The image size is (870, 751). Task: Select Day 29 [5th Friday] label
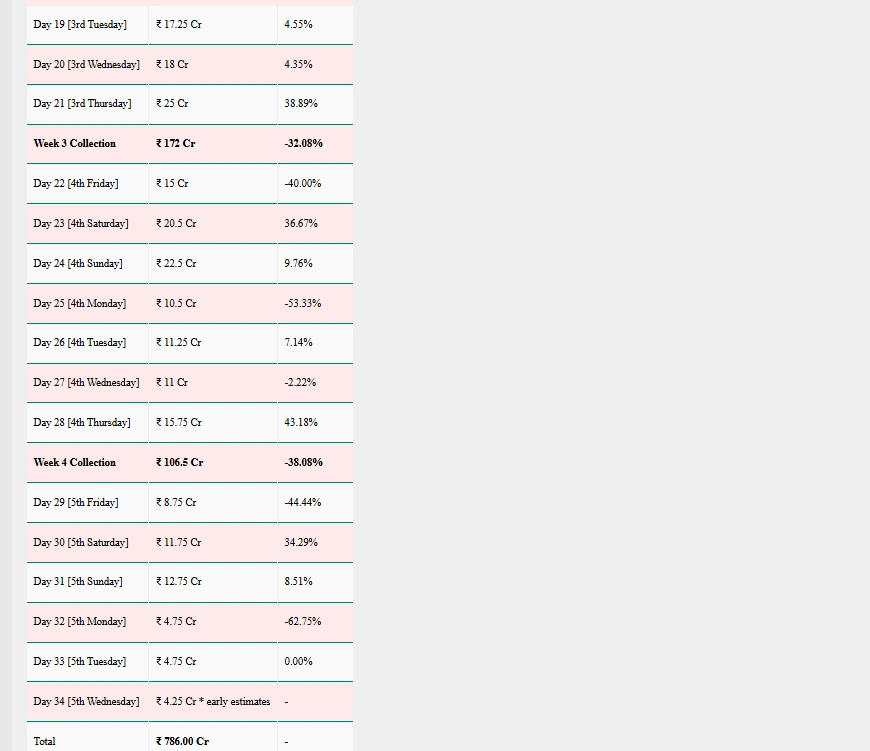pos(76,503)
